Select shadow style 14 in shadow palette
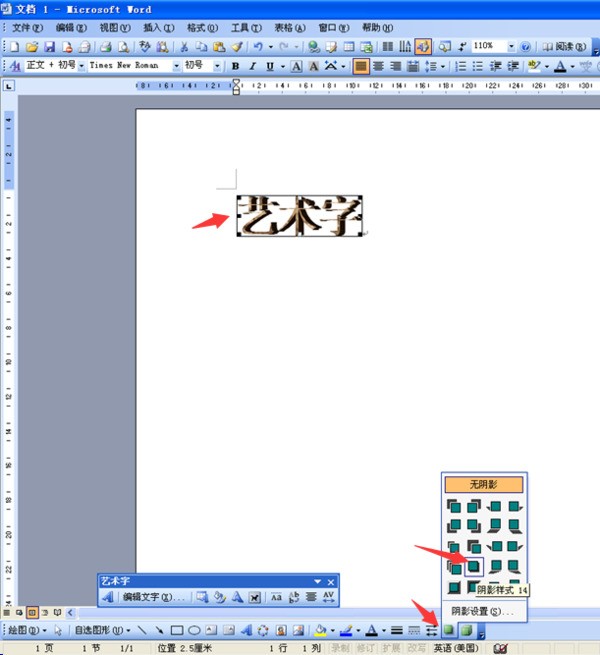 (x=471, y=566)
